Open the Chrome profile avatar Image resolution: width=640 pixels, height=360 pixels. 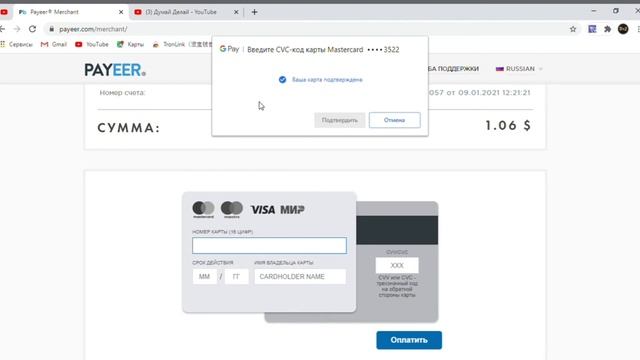click(x=623, y=29)
